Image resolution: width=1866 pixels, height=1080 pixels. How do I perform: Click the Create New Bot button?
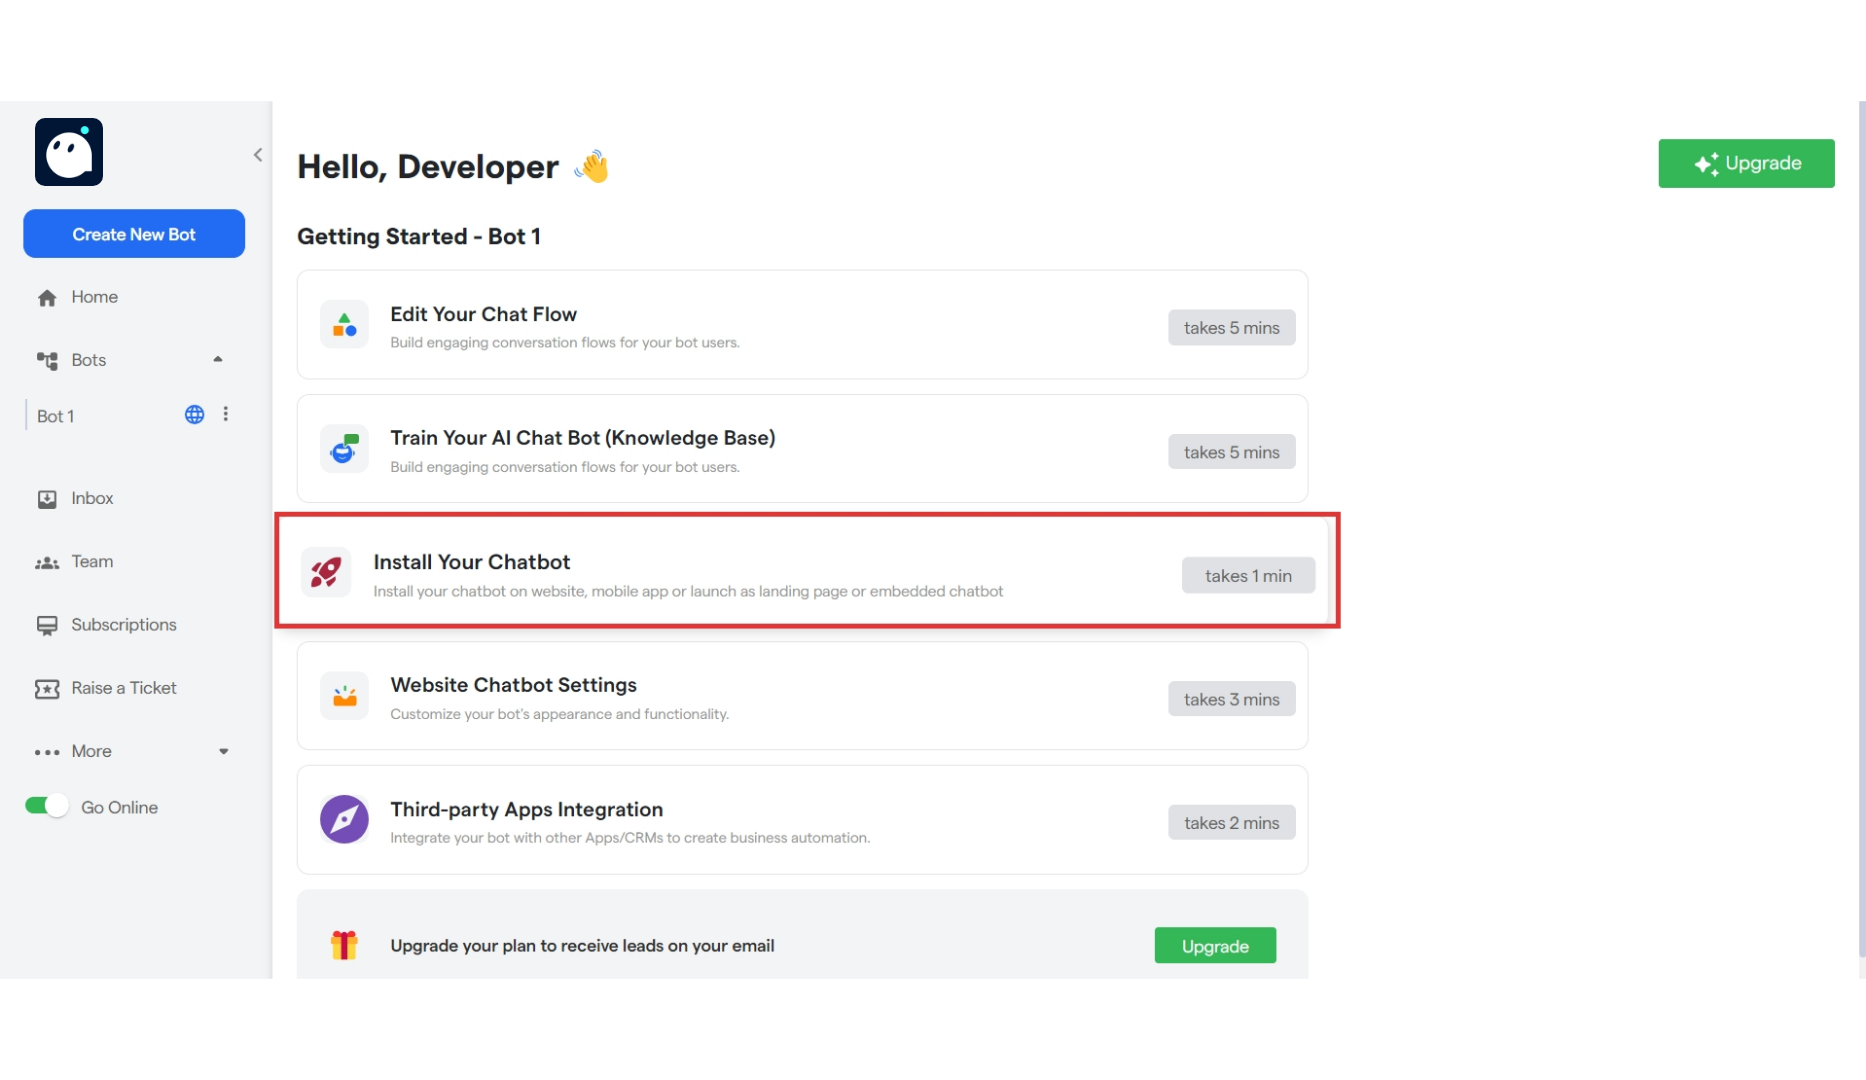(133, 233)
